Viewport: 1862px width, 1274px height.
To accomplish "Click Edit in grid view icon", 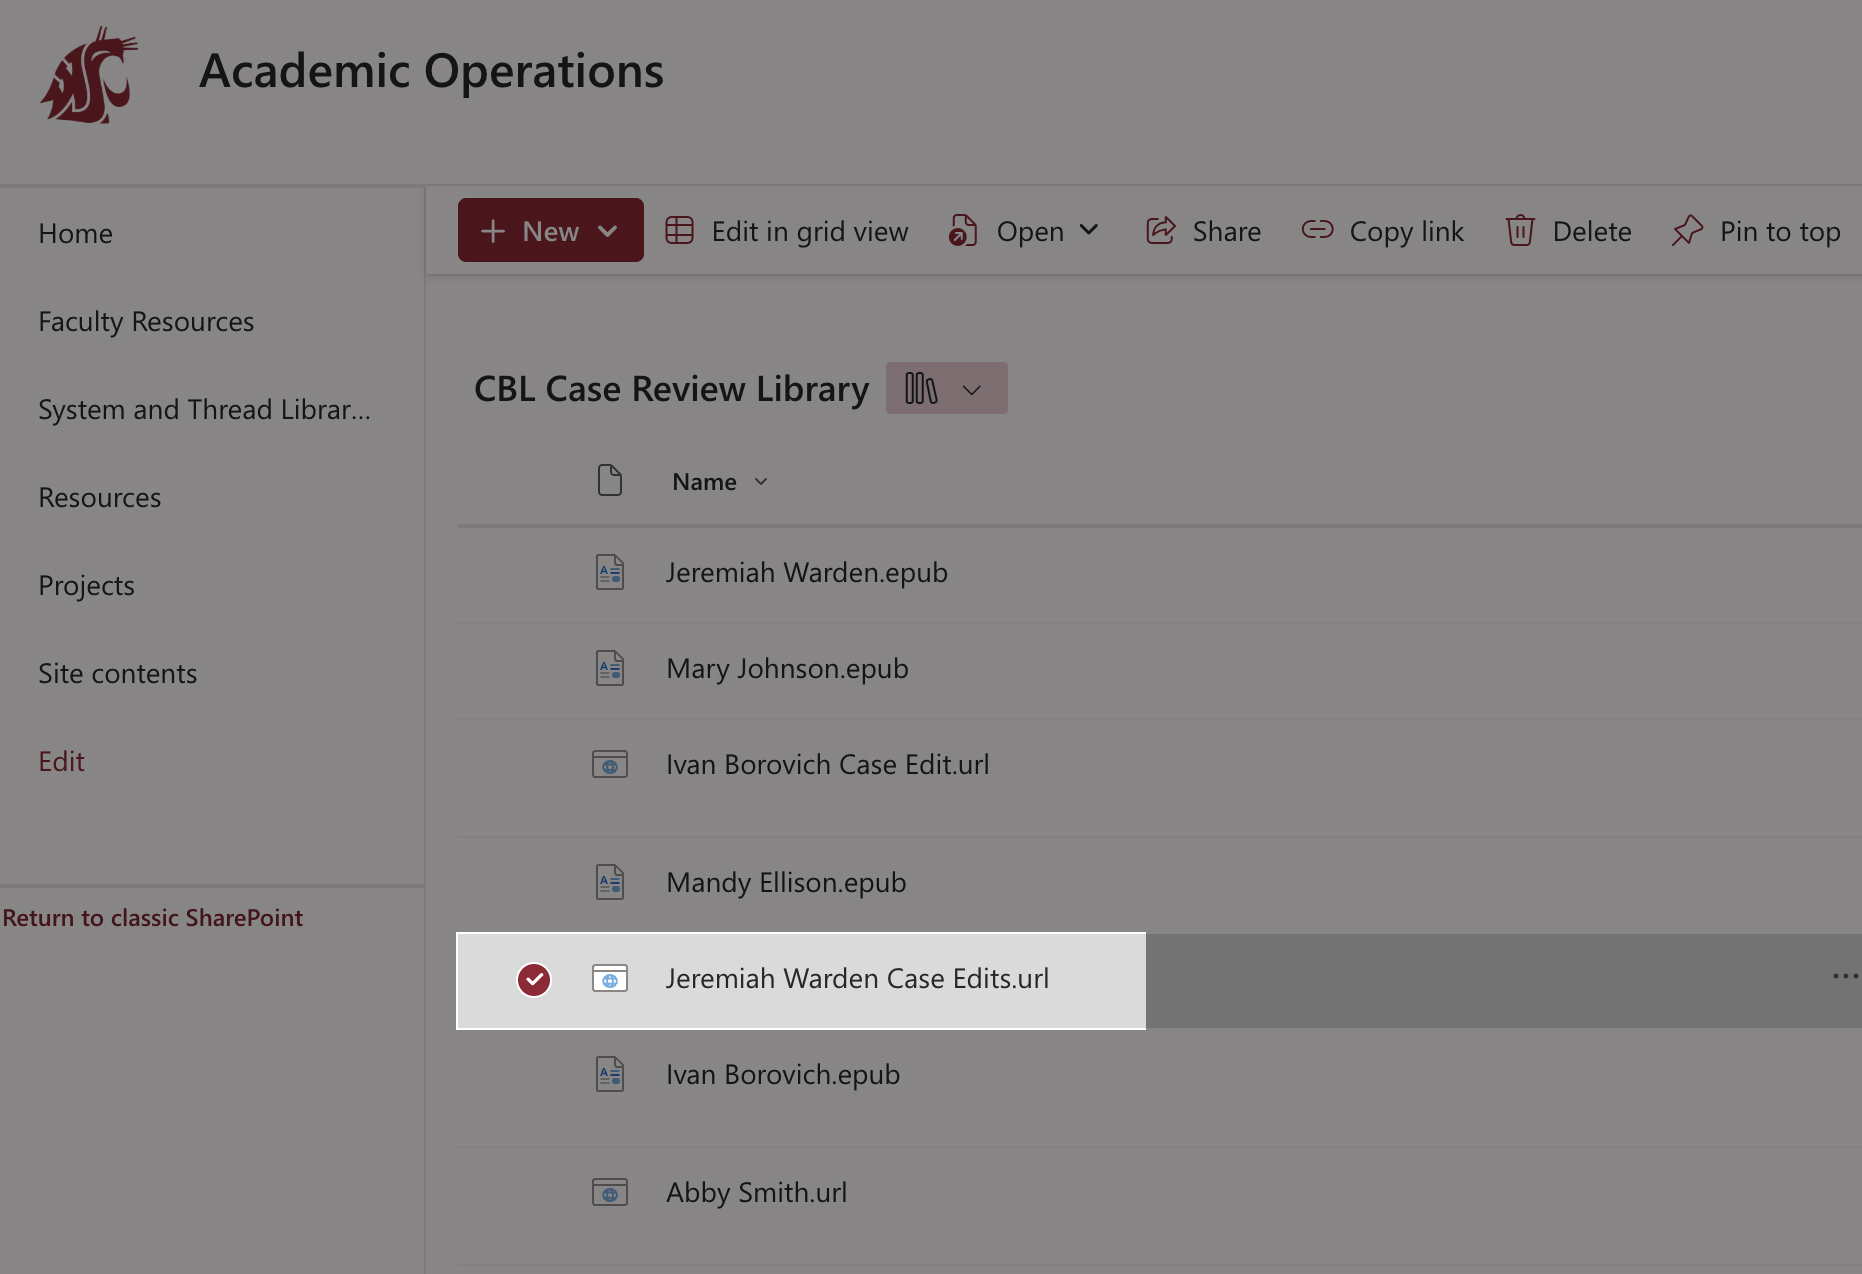I will [680, 231].
